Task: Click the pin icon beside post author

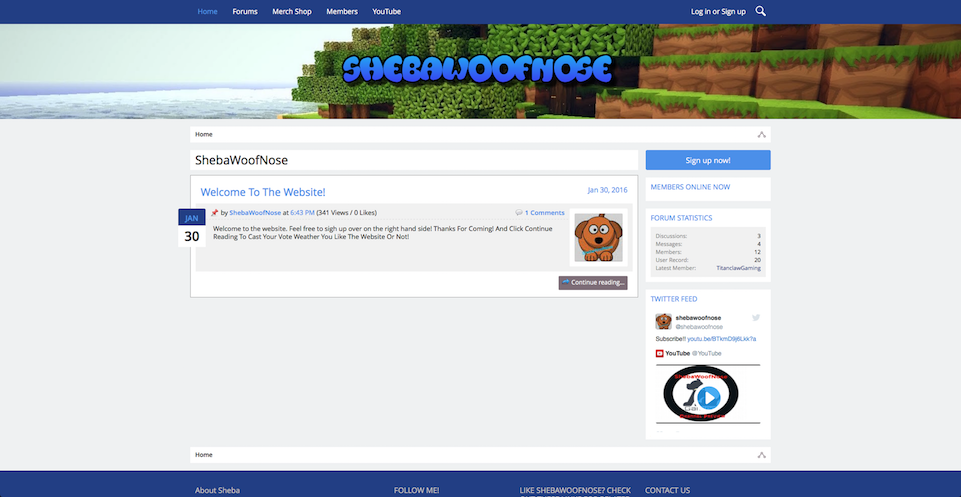Action: click(x=215, y=213)
